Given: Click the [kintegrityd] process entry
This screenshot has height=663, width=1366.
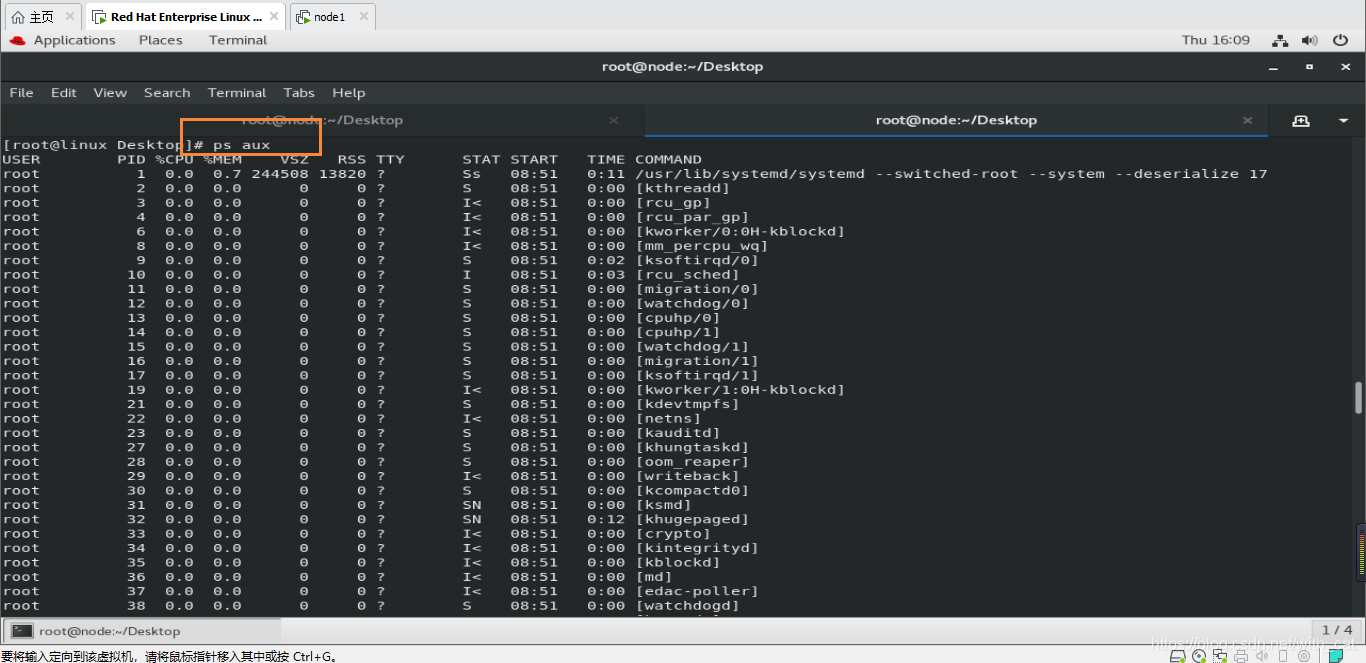Looking at the screenshot, I should point(697,547).
